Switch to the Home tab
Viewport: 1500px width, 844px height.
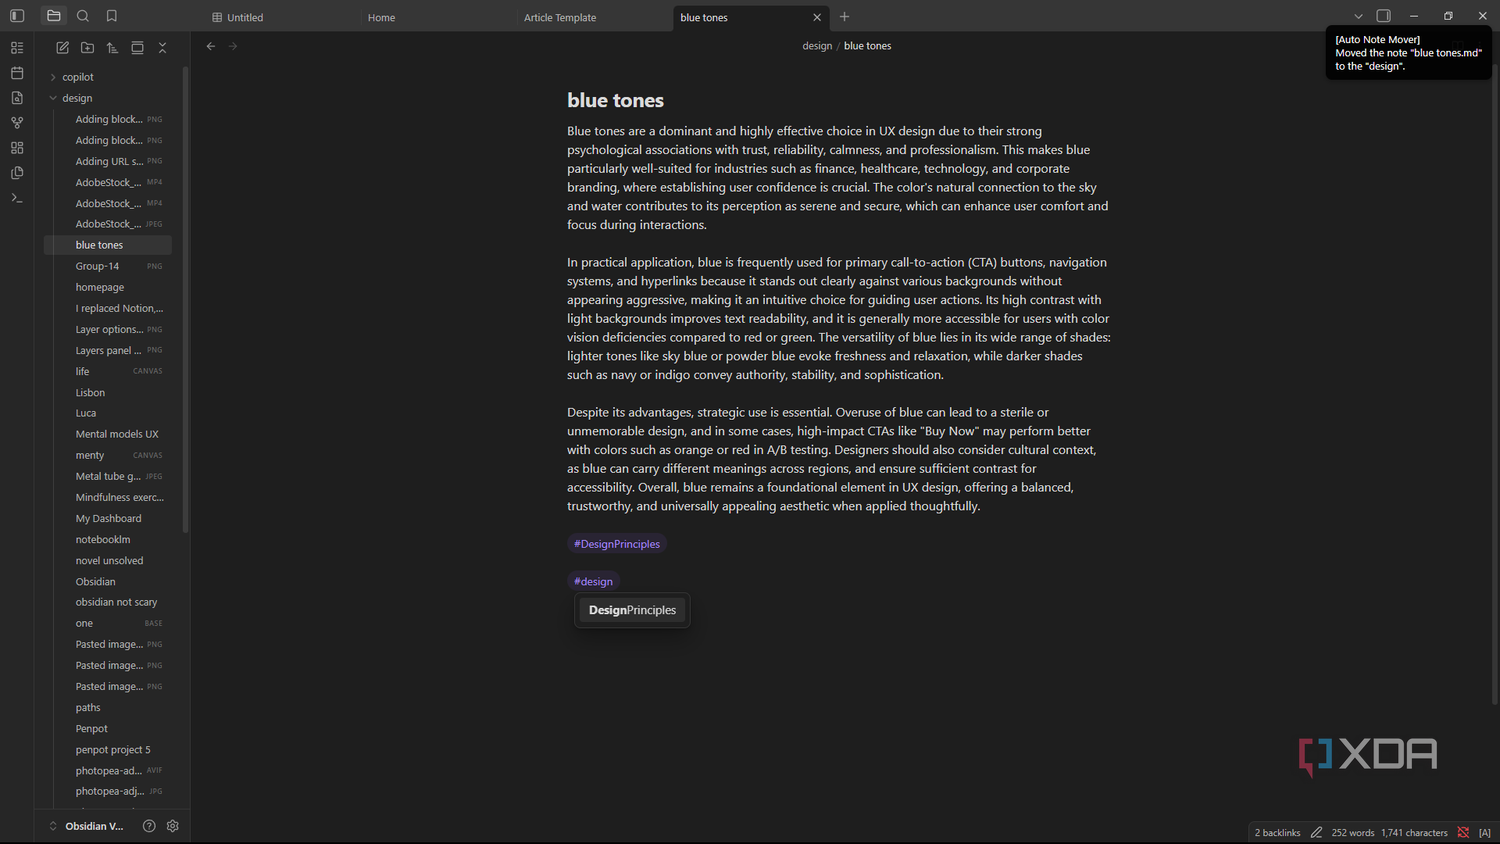[381, 18]
